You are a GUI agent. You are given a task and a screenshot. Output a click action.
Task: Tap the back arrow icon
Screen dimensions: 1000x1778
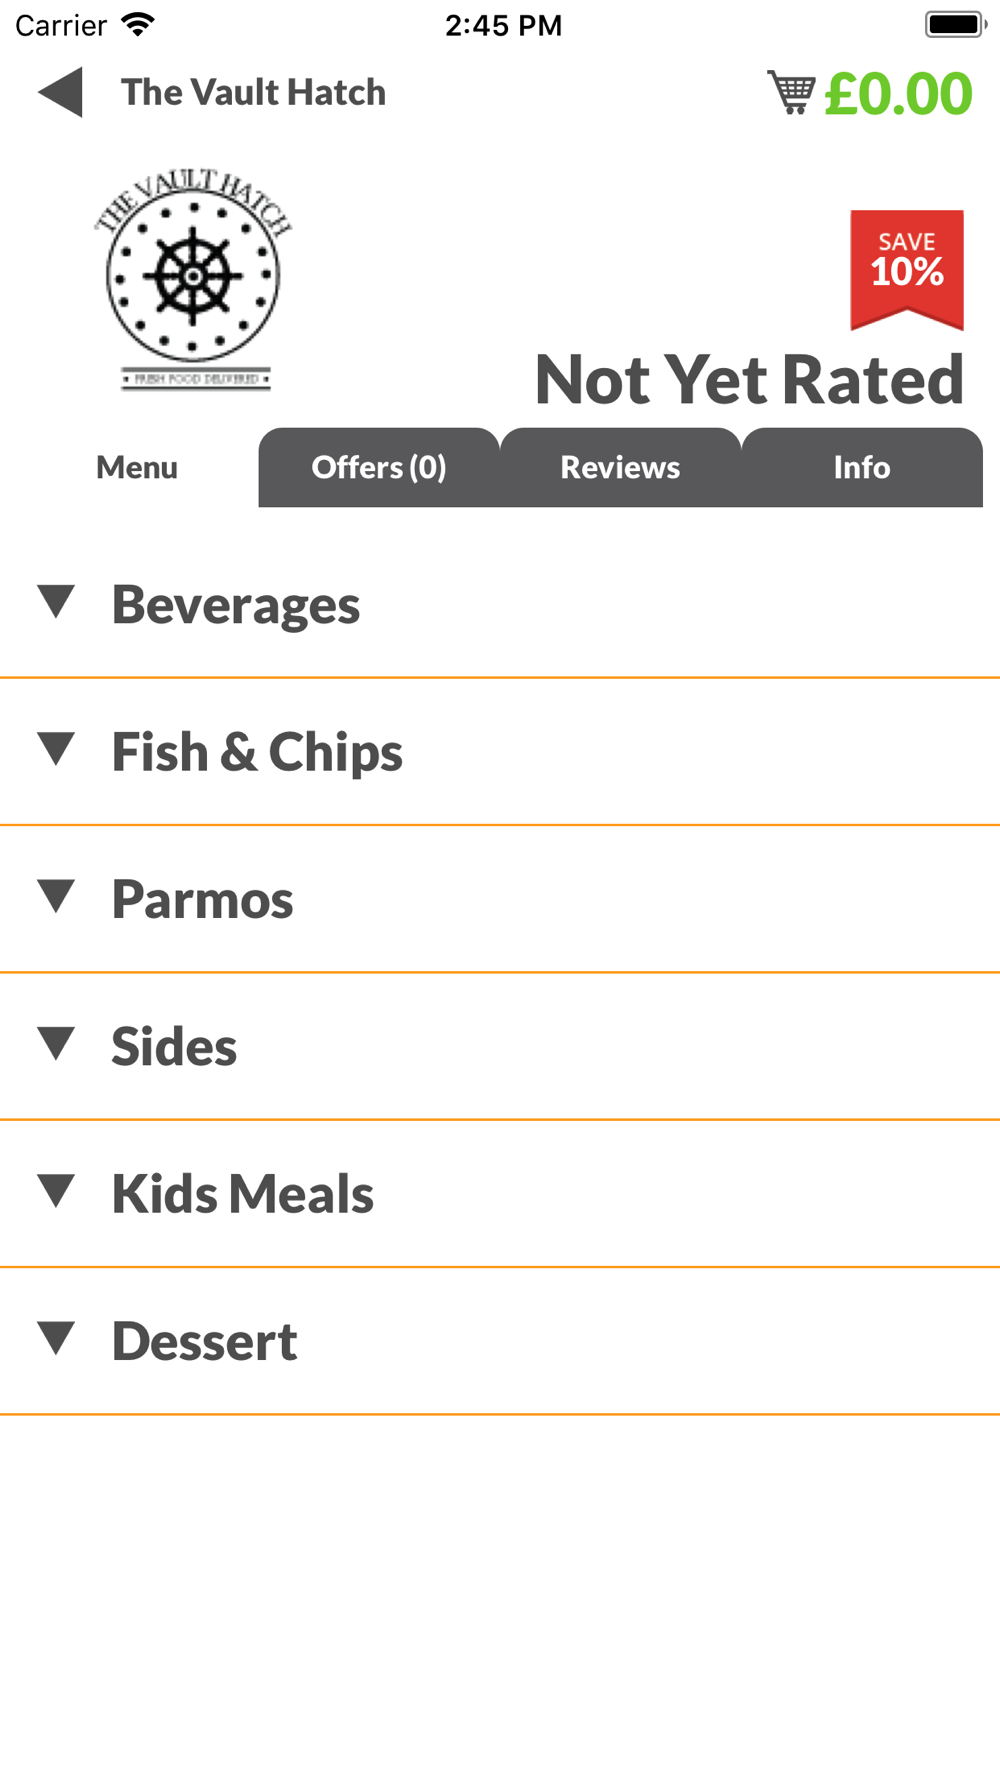click(60, 93)
